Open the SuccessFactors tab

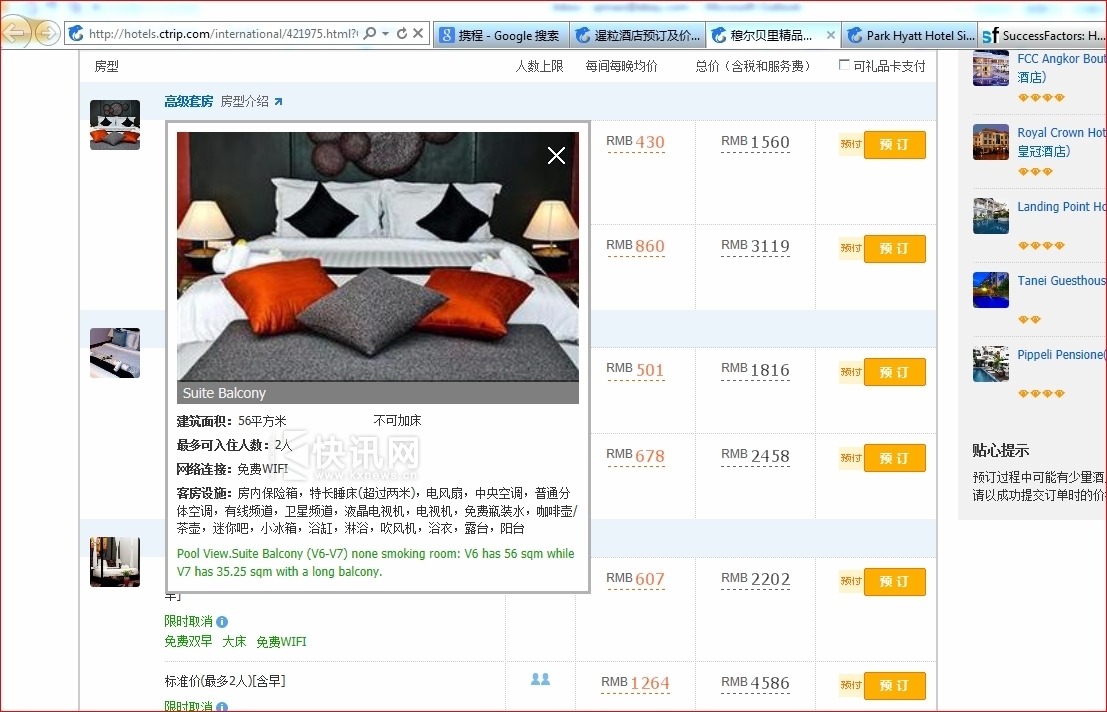(x=1043, y=35)
